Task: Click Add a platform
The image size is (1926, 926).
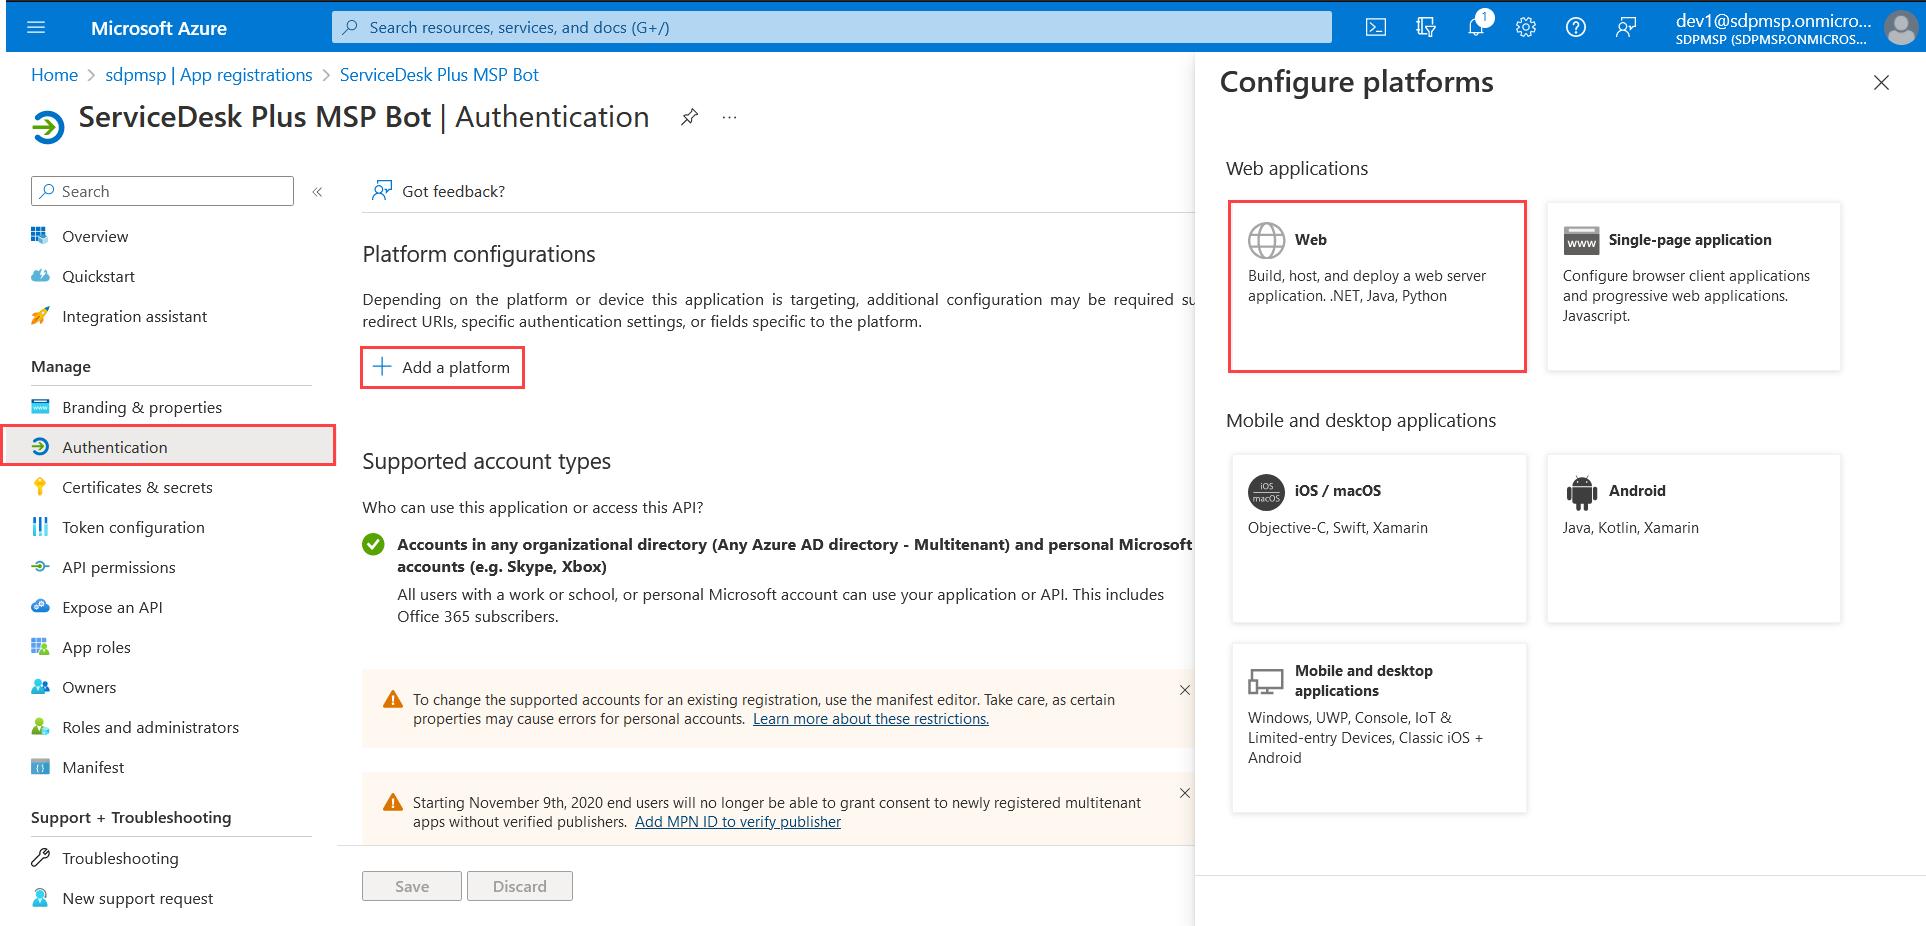Action: [x=442, y=367]
